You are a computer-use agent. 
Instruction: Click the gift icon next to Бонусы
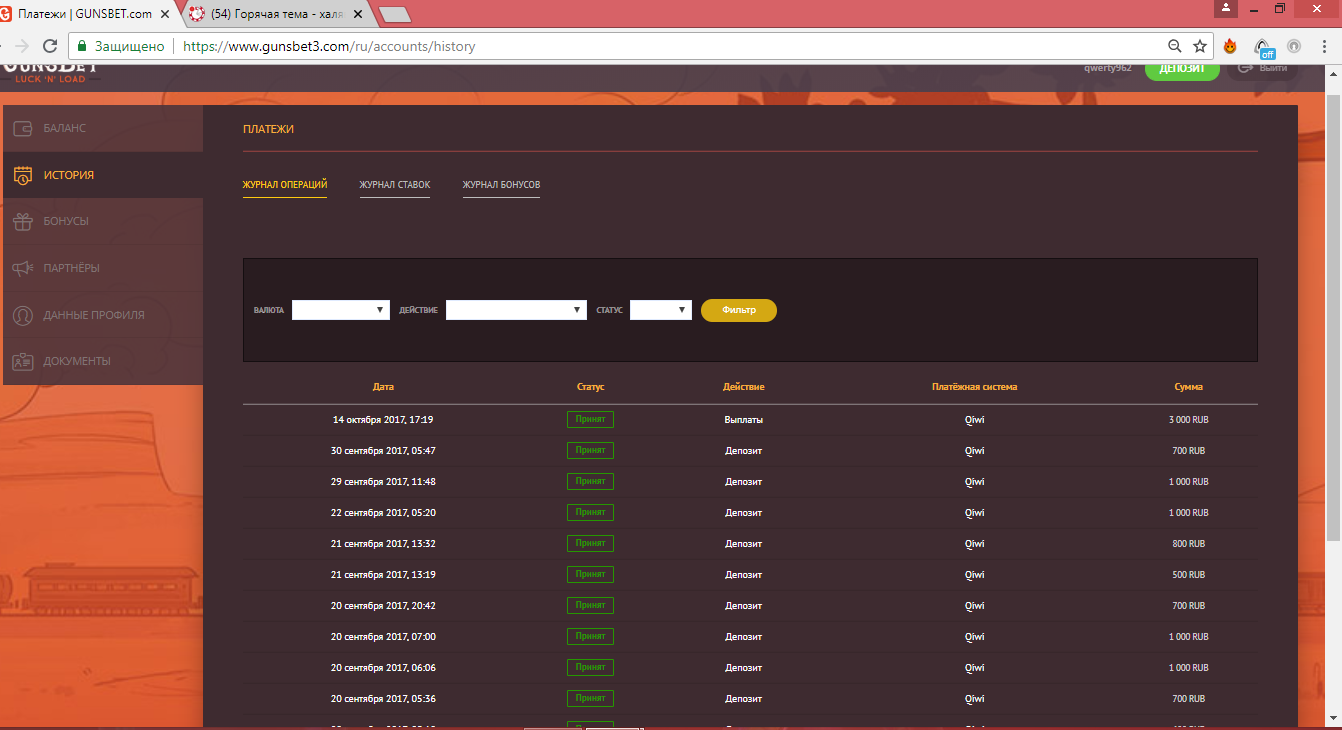pyautogui.click(x=22, y=221)
